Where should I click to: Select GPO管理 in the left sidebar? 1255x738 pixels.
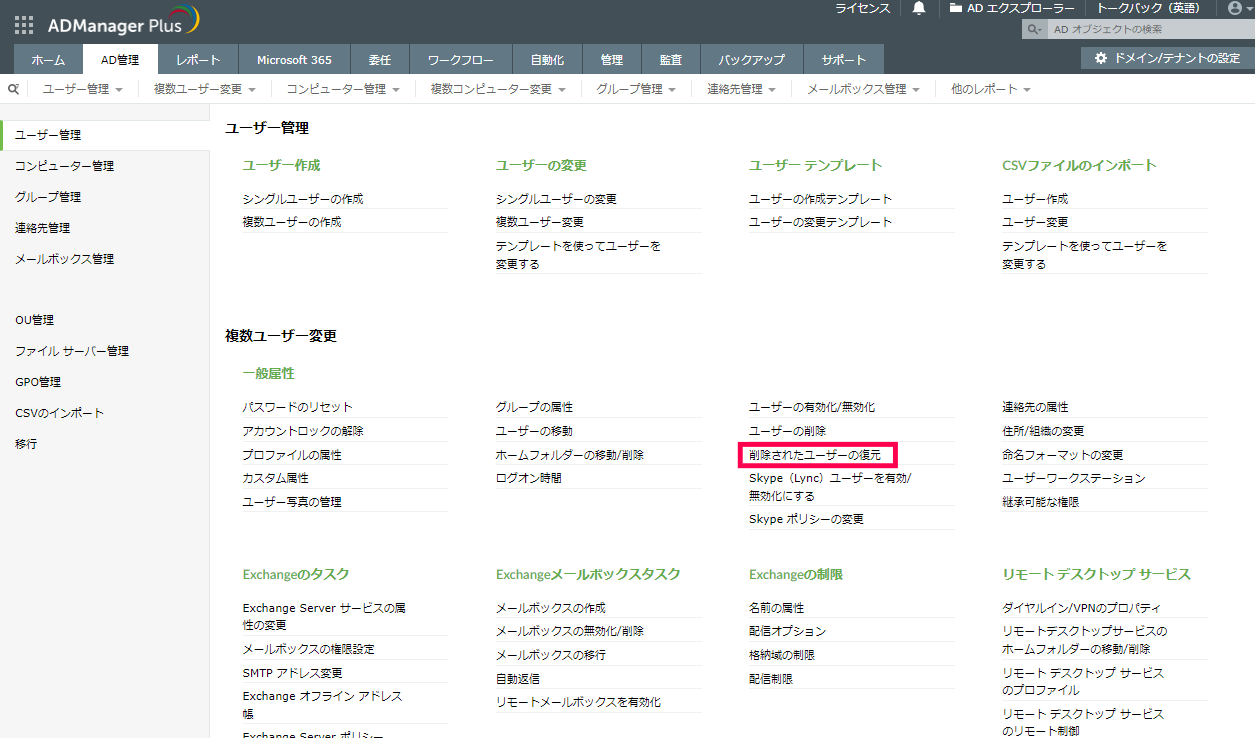38,382
